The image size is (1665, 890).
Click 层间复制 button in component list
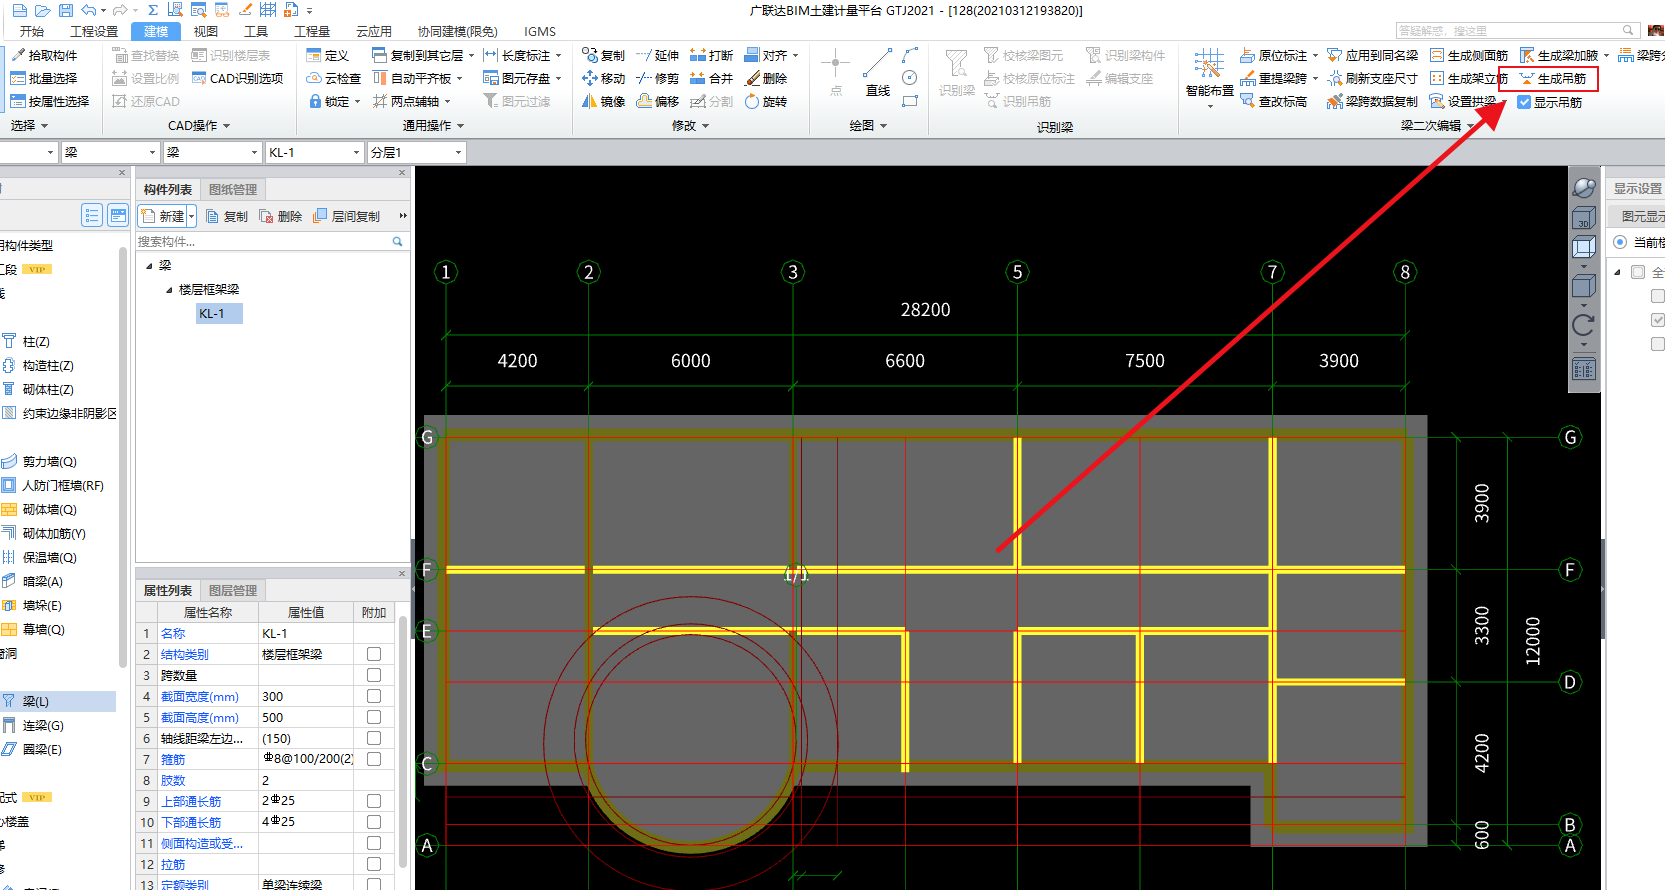point(347,216)
